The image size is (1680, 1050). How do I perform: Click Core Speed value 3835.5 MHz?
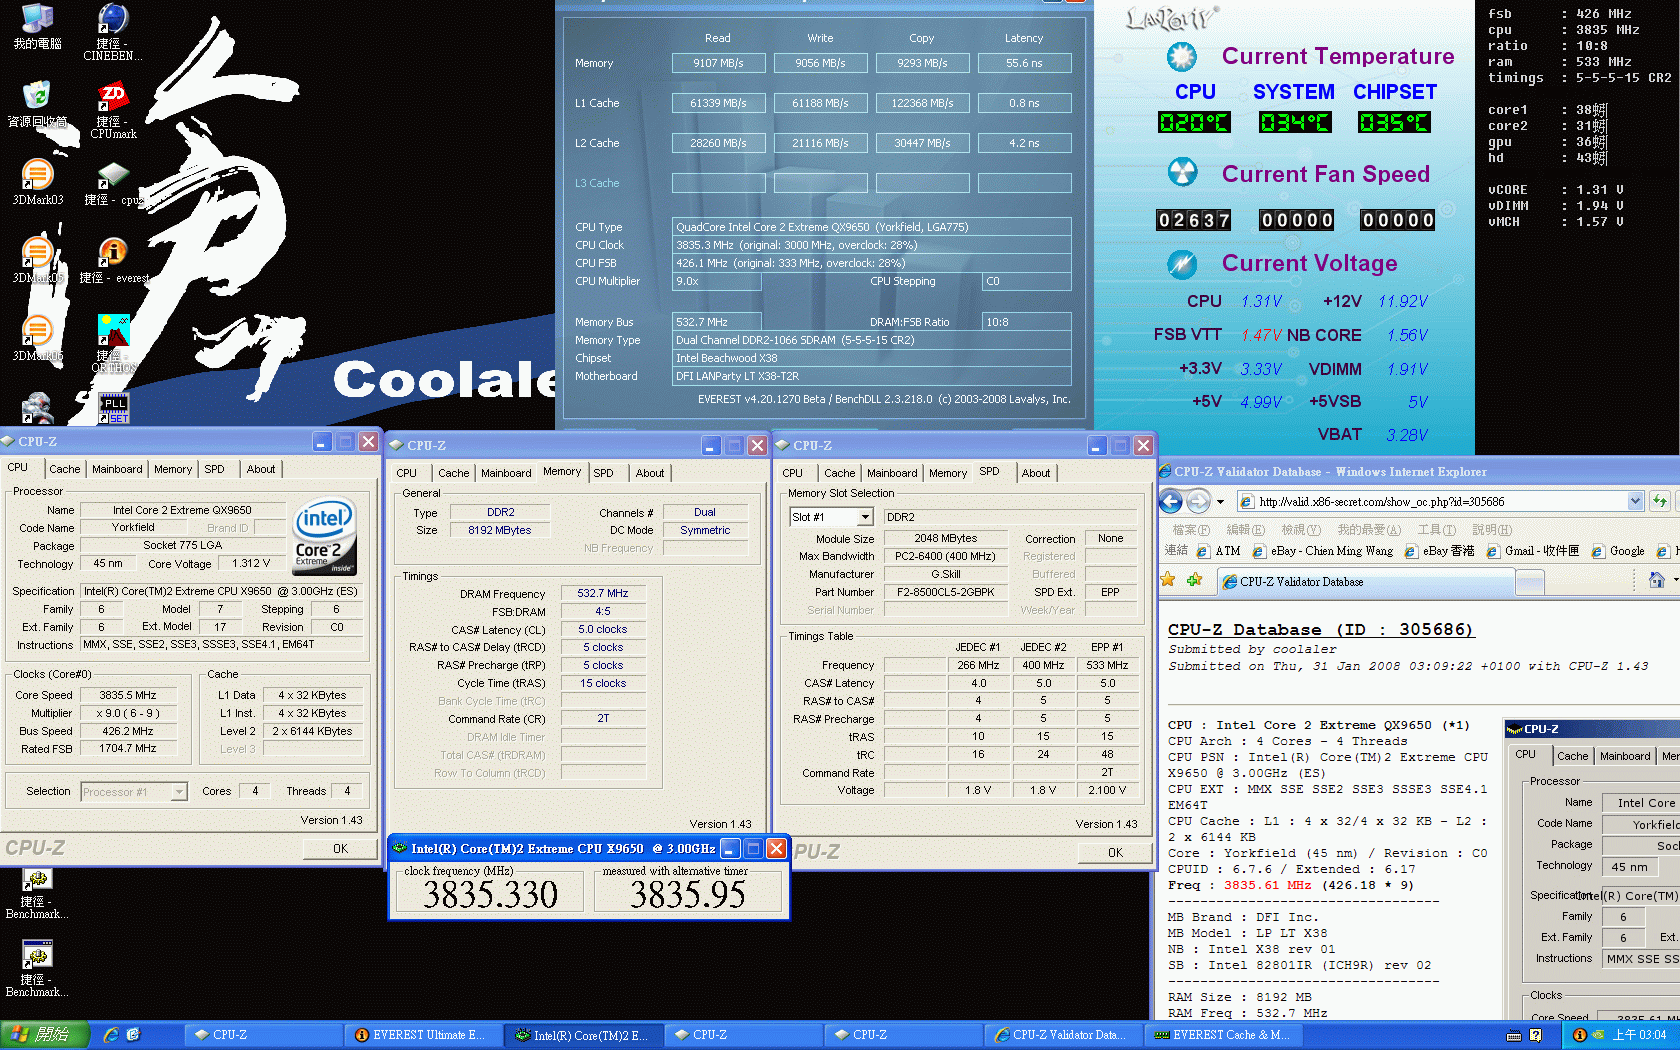coord(128,695)
